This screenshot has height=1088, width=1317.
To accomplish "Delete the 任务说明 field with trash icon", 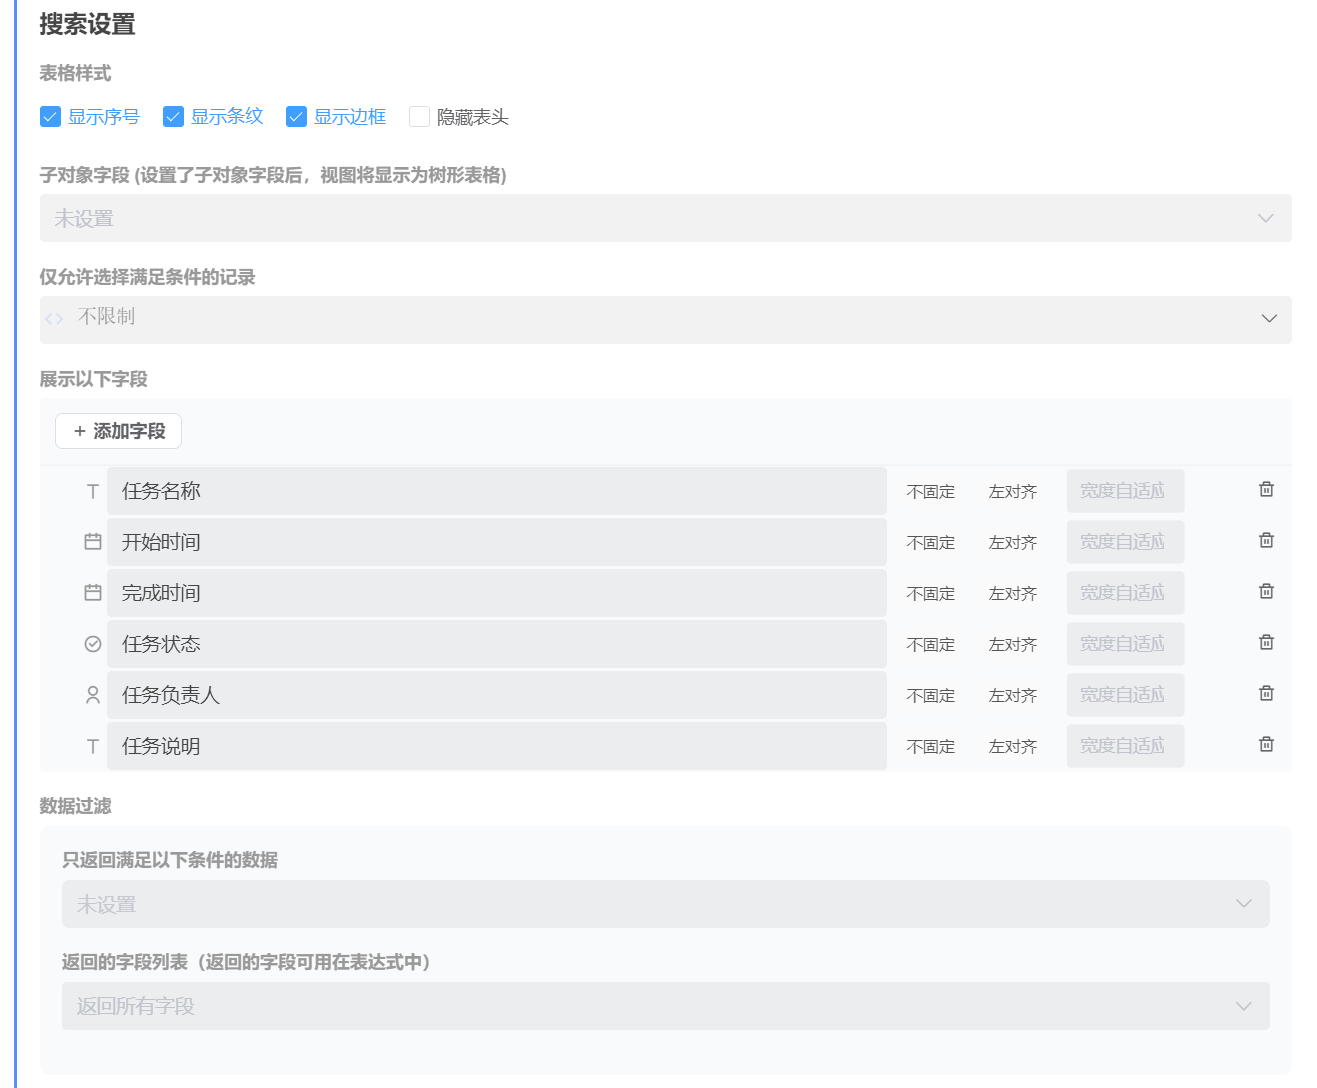I will click(1265, 744).
